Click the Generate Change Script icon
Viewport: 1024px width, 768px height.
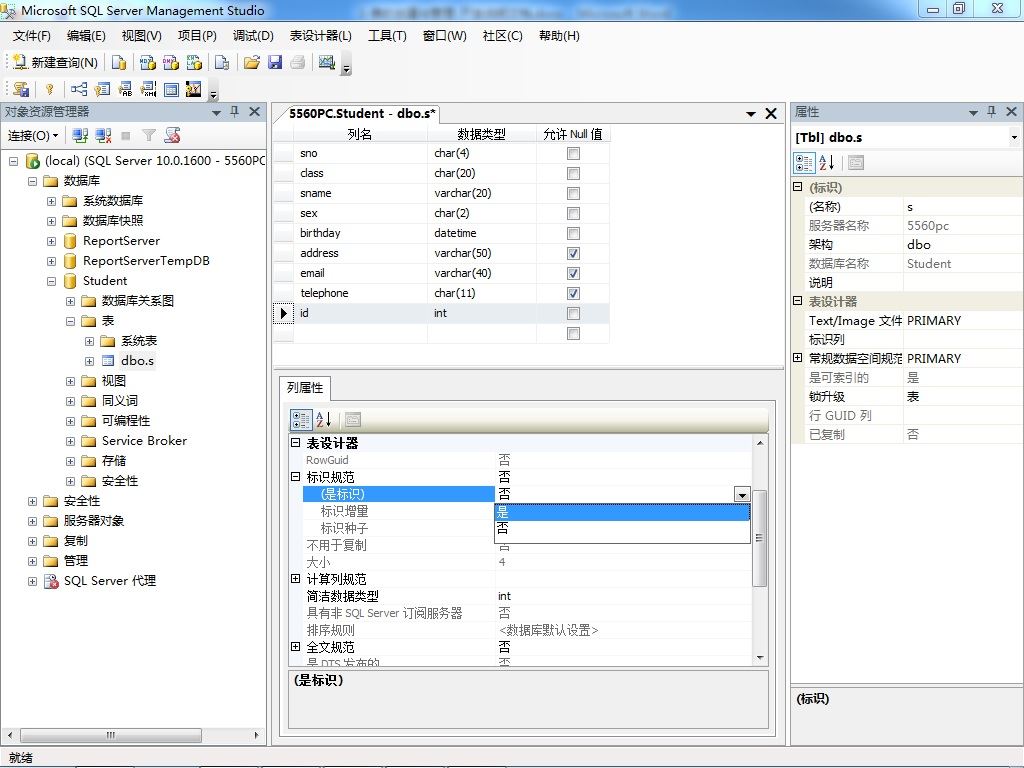[21, 89]
